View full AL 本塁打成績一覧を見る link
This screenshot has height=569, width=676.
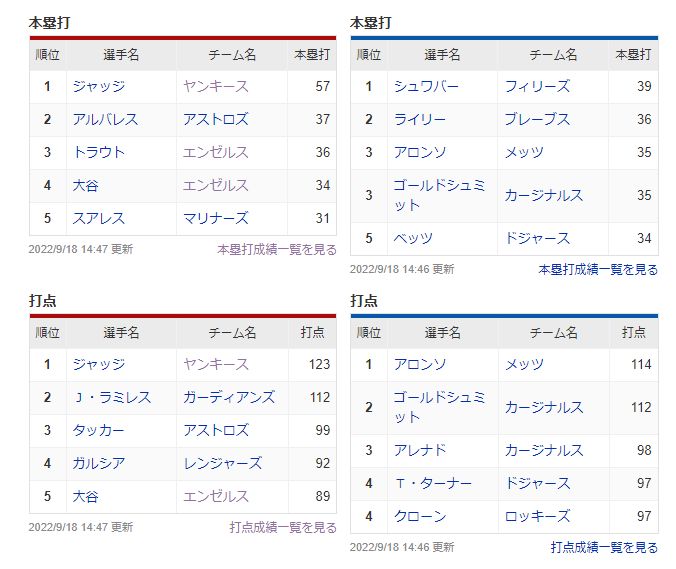pyautogui.click(x=277, y=250)
